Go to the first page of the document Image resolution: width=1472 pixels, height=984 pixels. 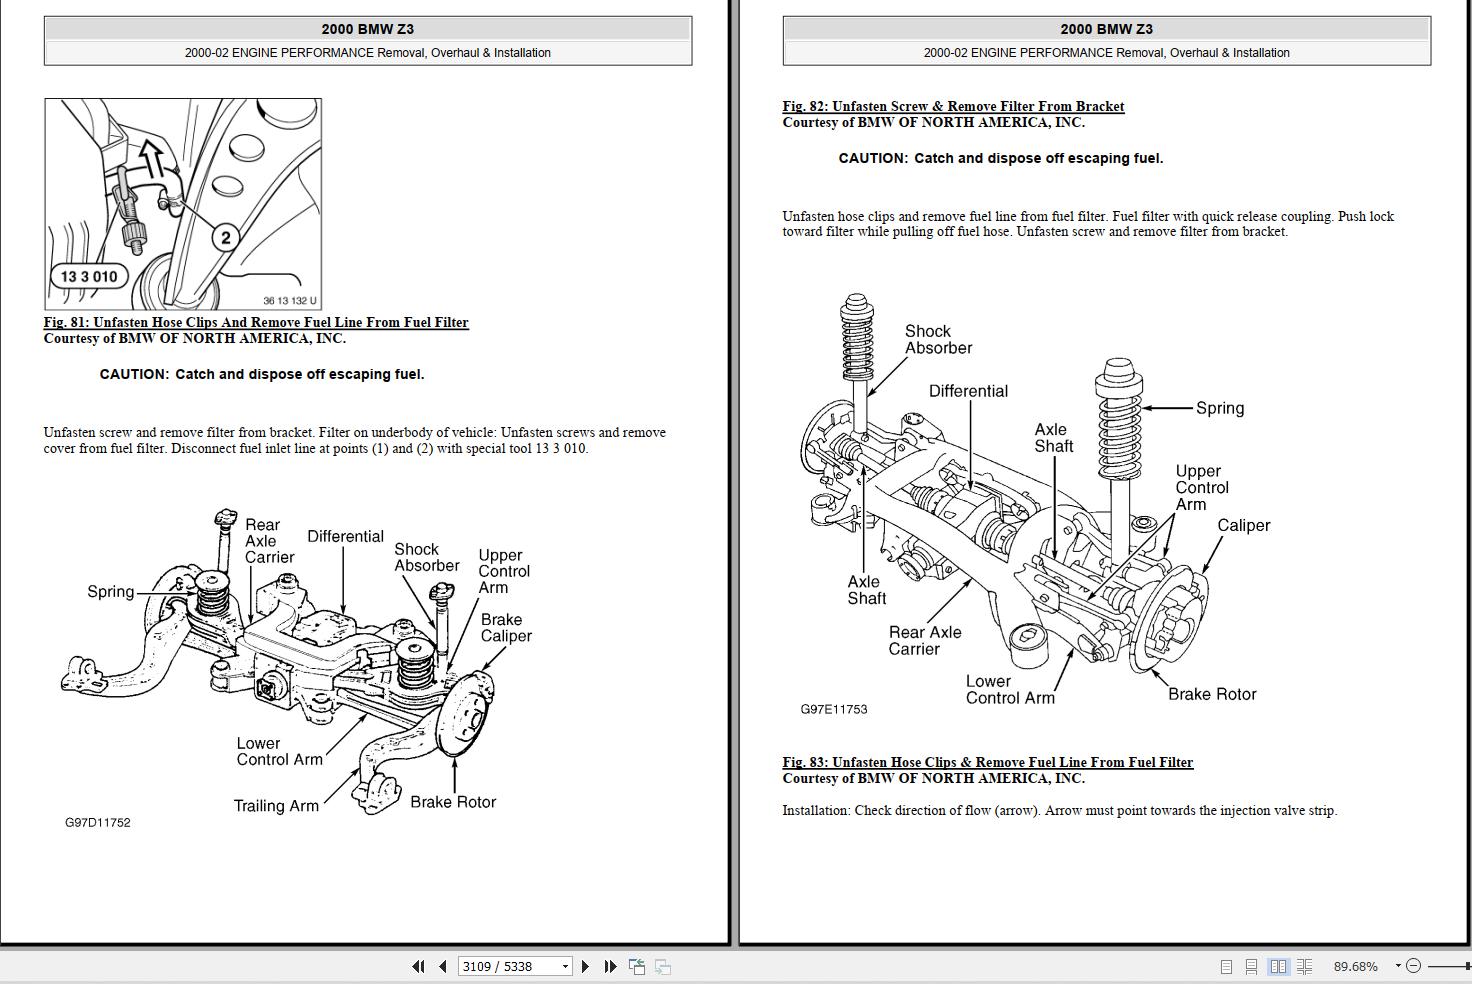tap(417, 966)
